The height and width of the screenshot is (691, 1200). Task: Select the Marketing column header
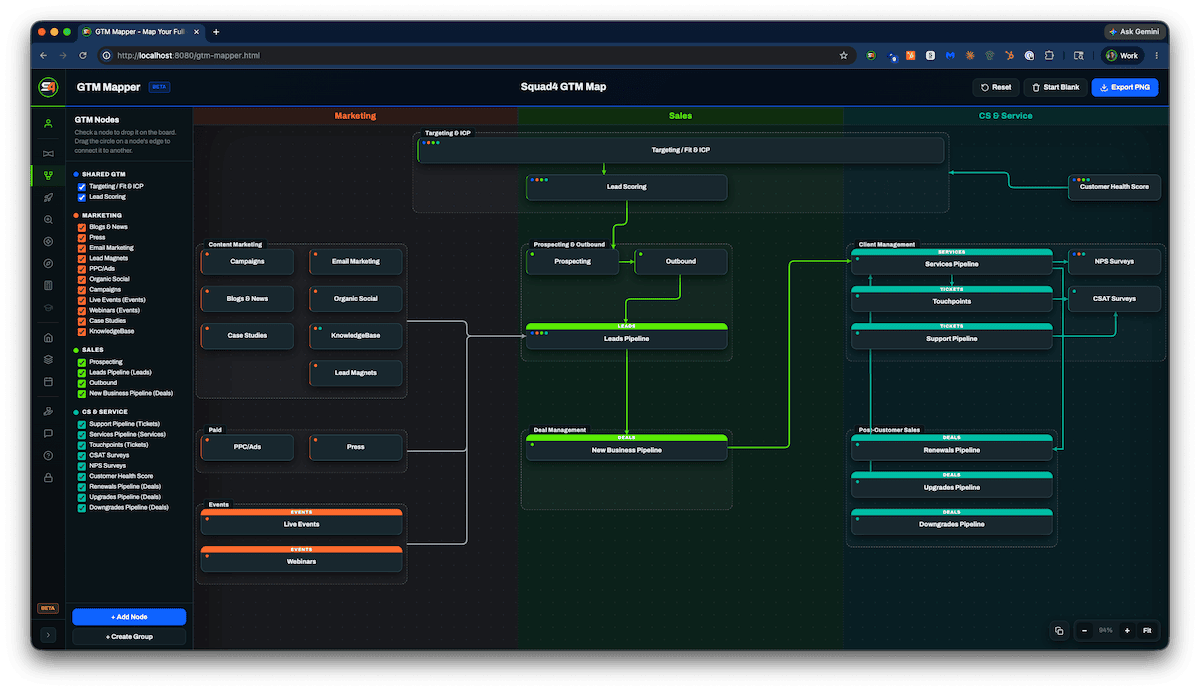(355, 116)
